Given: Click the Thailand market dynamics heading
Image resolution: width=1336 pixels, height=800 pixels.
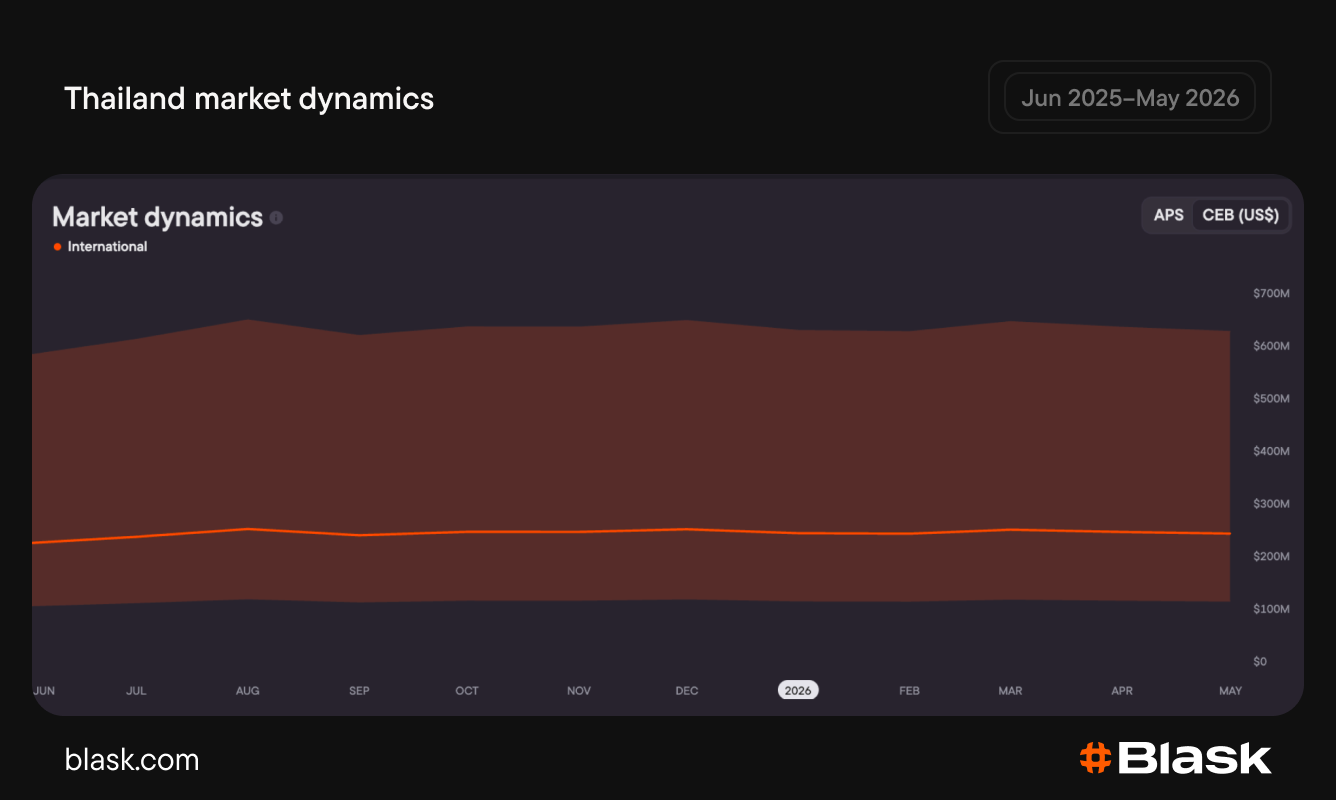Looking at the screenshot, I should (x=249, y=98).
